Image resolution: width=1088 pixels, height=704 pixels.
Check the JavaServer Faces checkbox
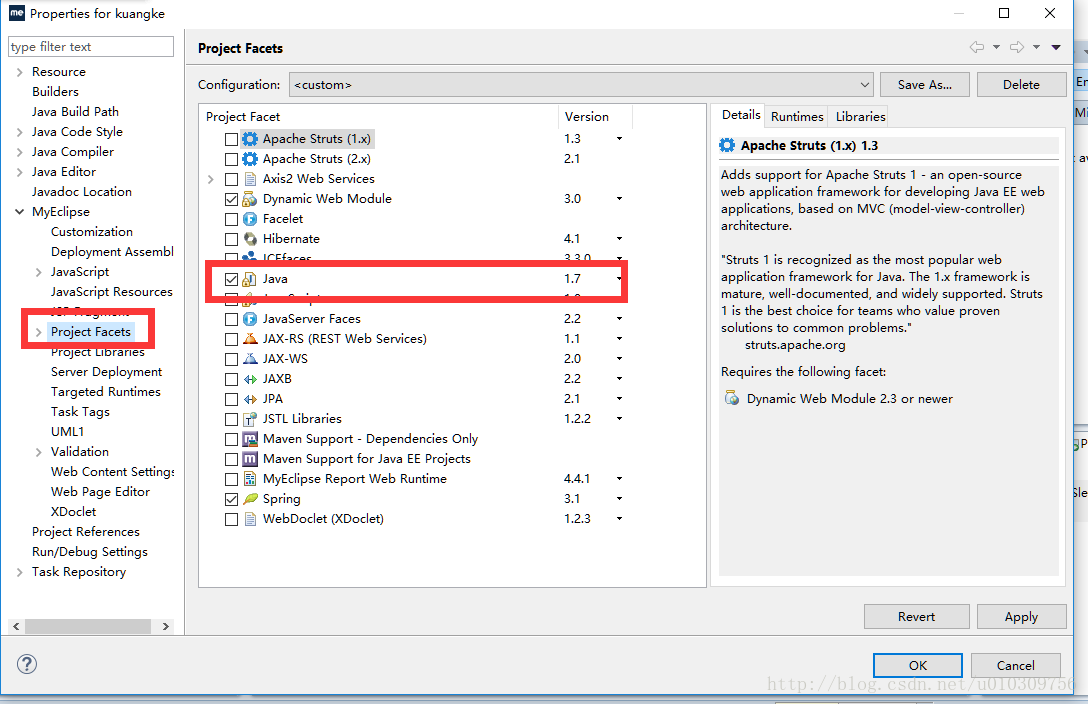tap(232, 320)
